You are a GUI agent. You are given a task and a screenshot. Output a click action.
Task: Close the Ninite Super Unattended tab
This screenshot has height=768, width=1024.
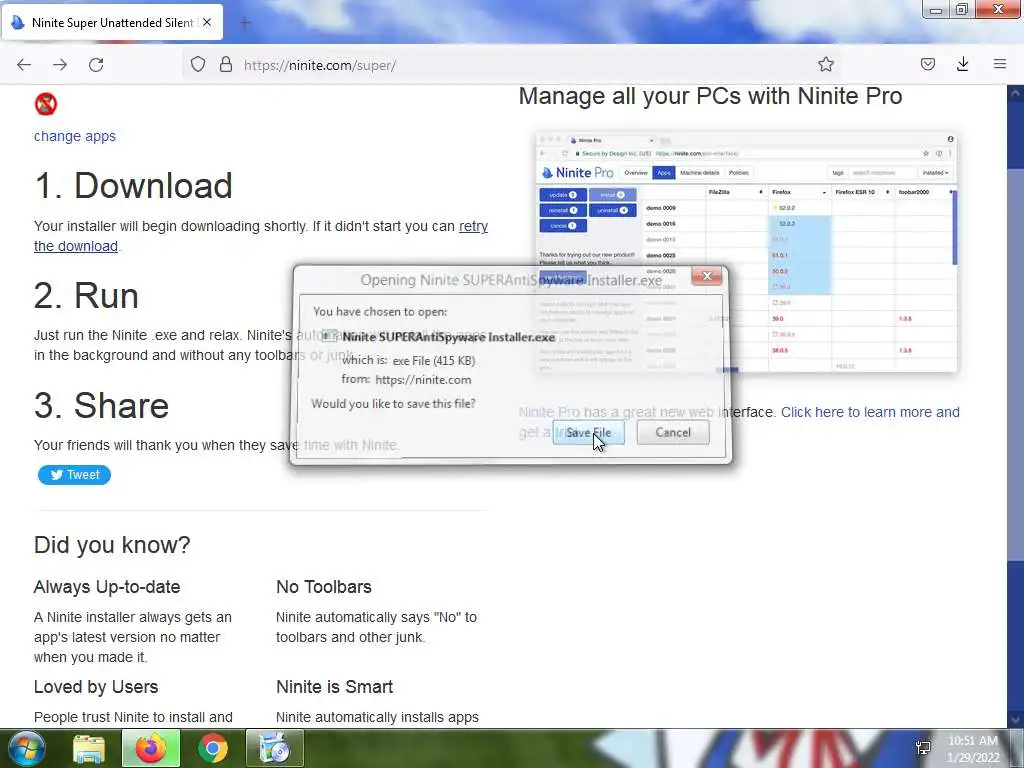(207, 22)
